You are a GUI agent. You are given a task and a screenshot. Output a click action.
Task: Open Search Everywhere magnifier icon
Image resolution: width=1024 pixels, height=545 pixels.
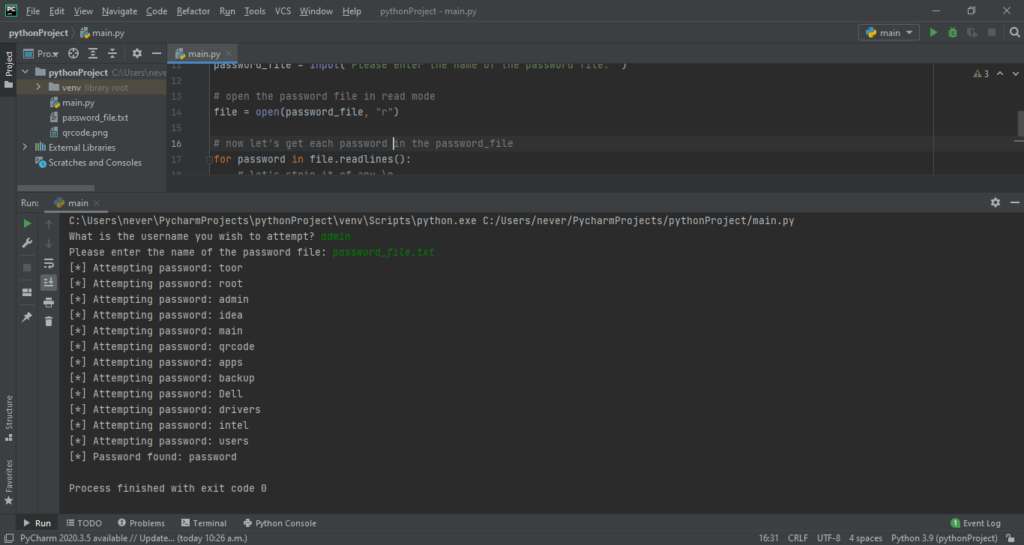(x=1010, y=33)
